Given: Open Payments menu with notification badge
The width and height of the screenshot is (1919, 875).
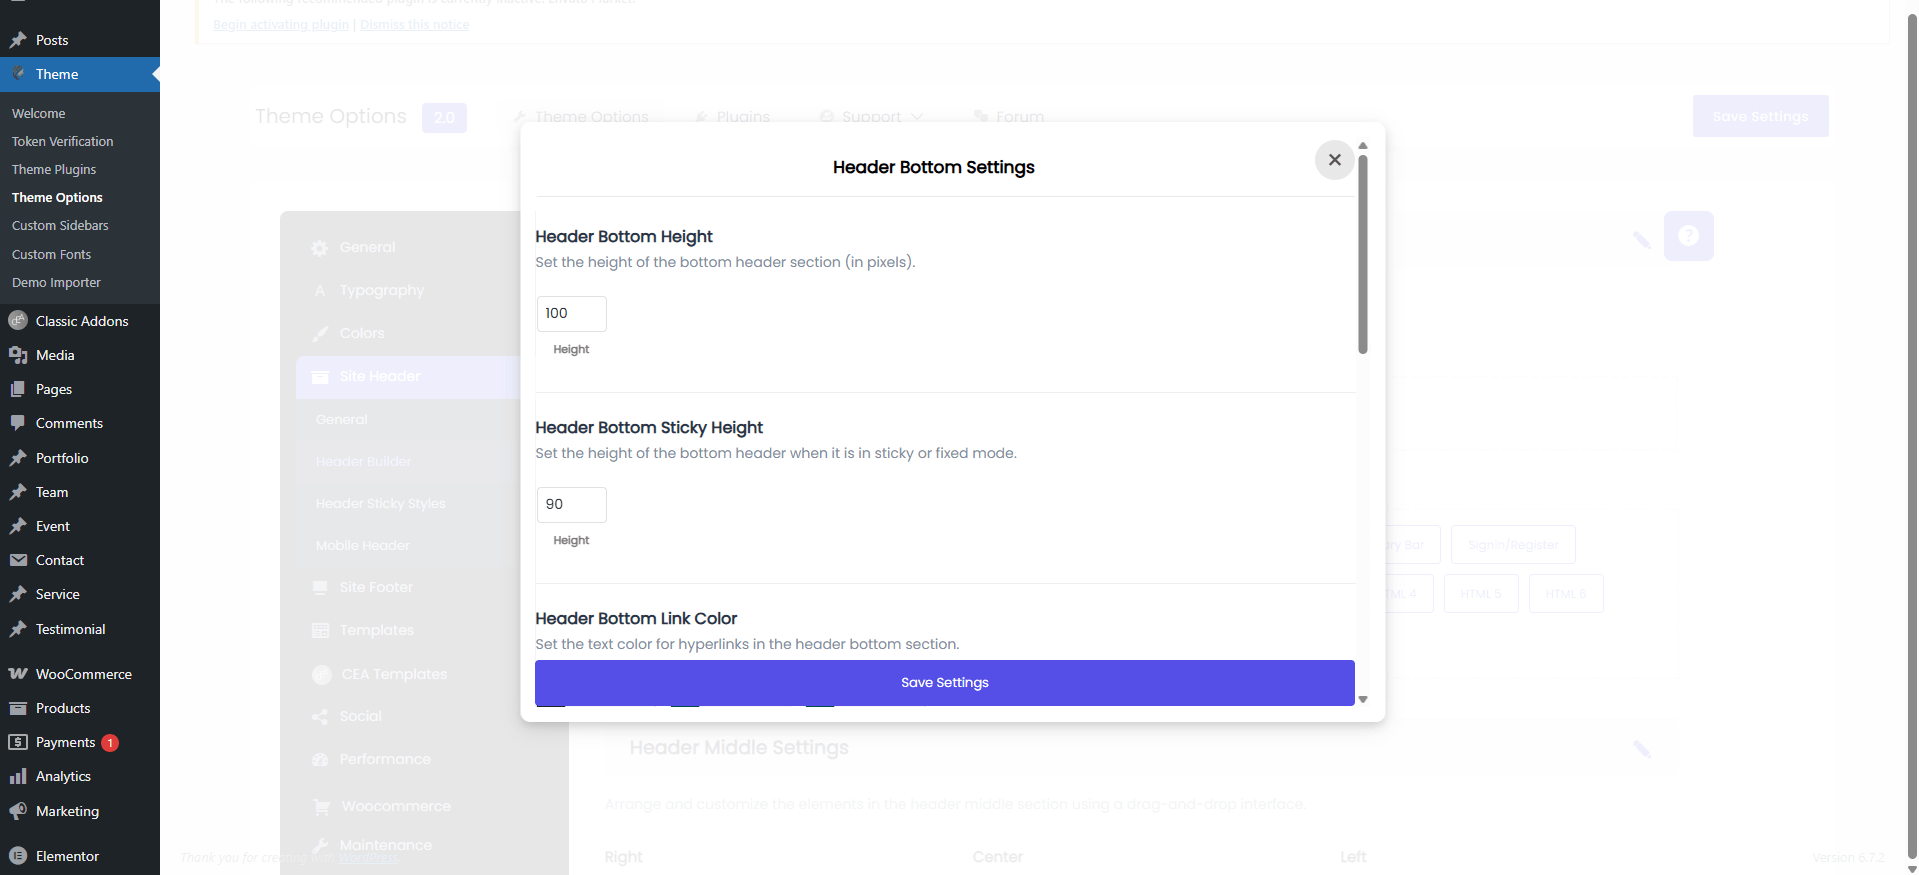Looking at the screenshot, I should point(66,742).
